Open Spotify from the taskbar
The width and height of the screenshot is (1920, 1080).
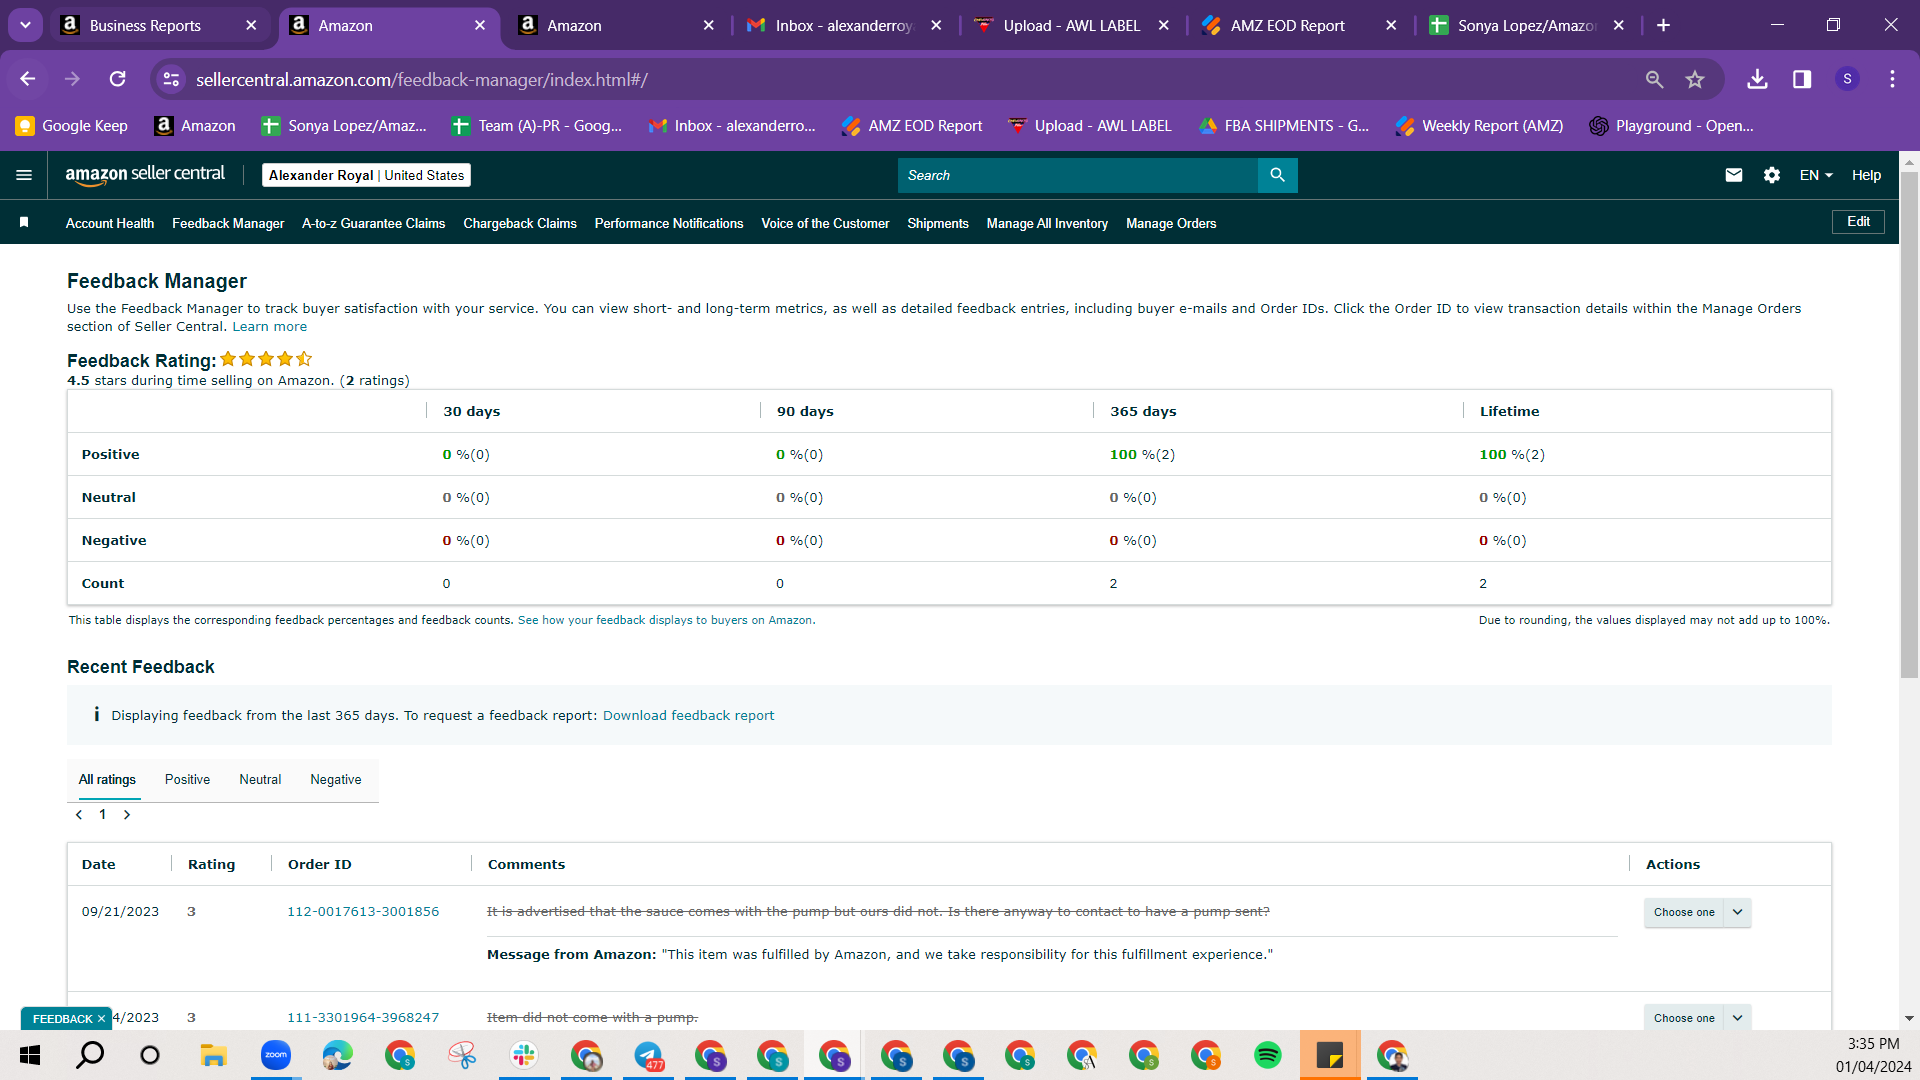(x=1268, y=1055)
